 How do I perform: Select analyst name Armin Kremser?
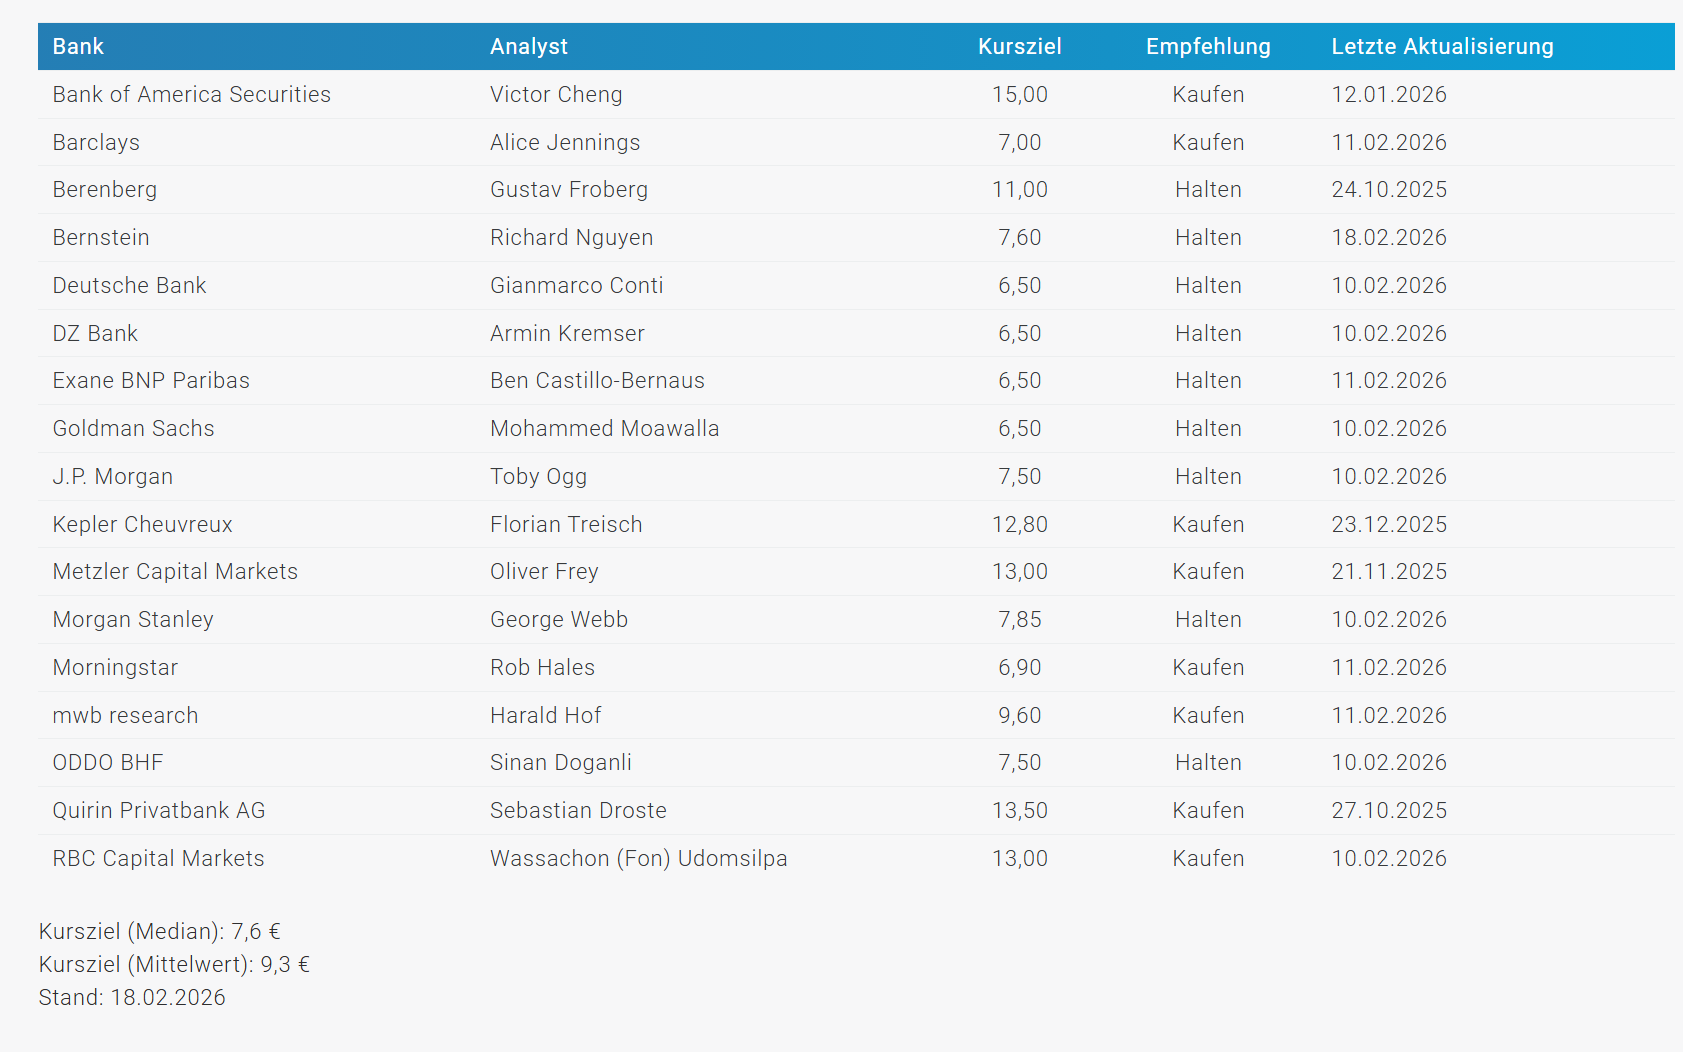567,334
